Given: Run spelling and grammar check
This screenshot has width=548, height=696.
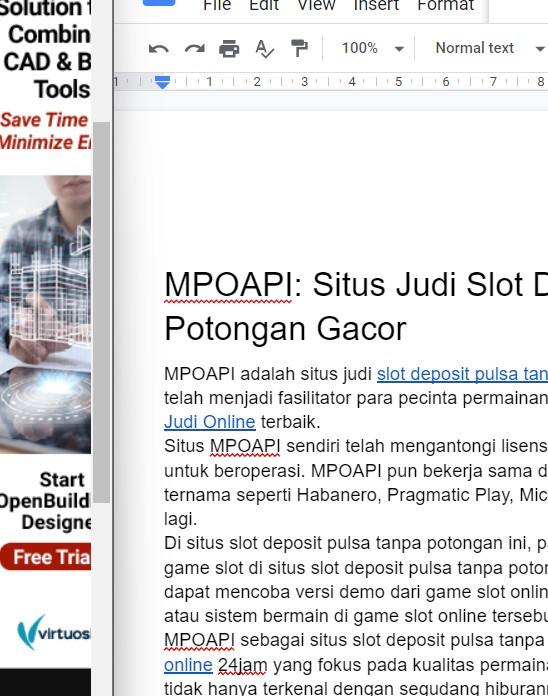Looking at the screenshot, I should tap(264, 48).
